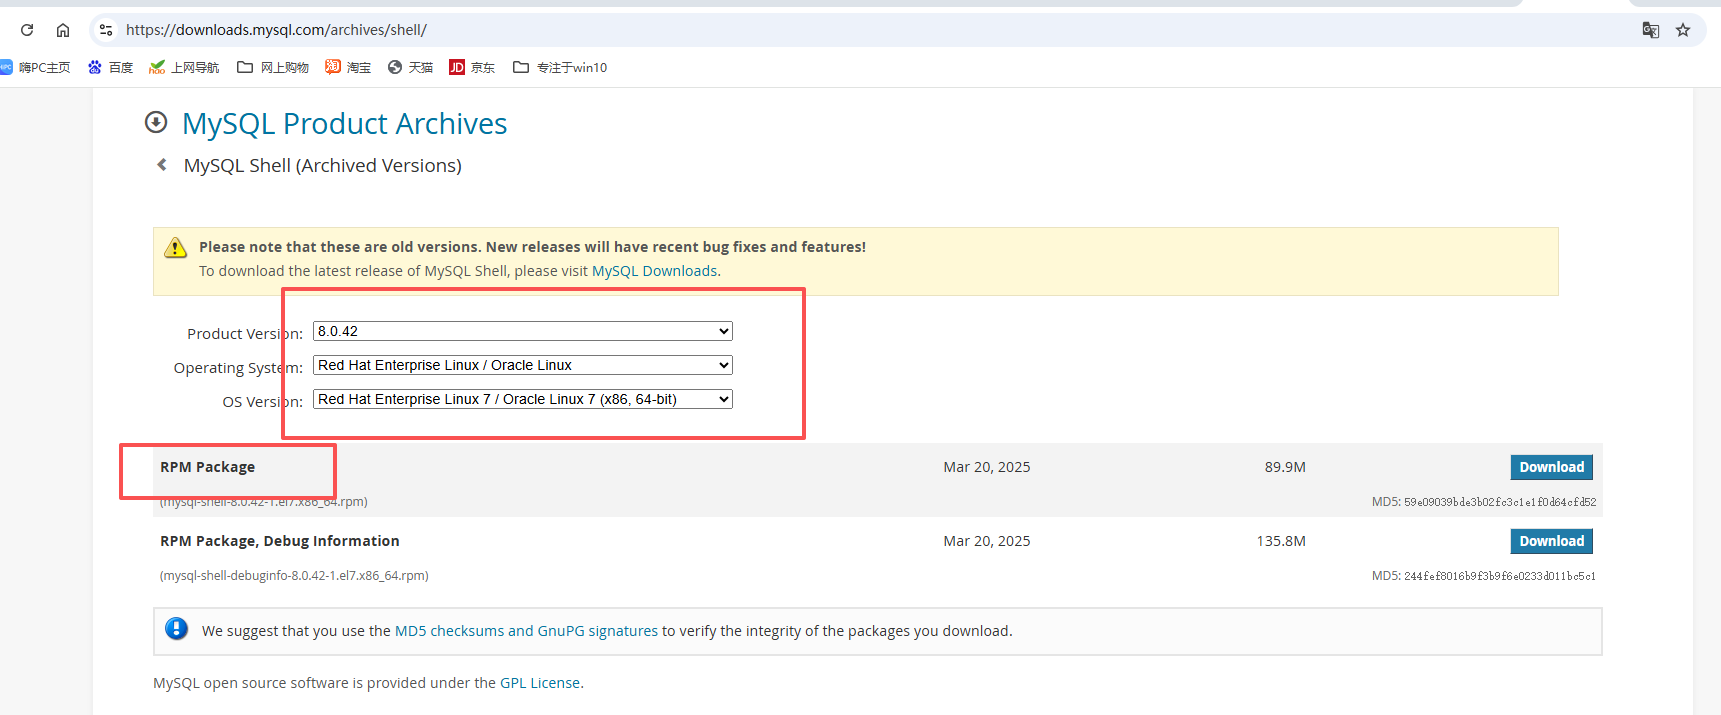This screenshot has width=1721, height=715.
Task: Click the MySQL Shell (Archived Versions) heading
Action: (x=322, y=165)
